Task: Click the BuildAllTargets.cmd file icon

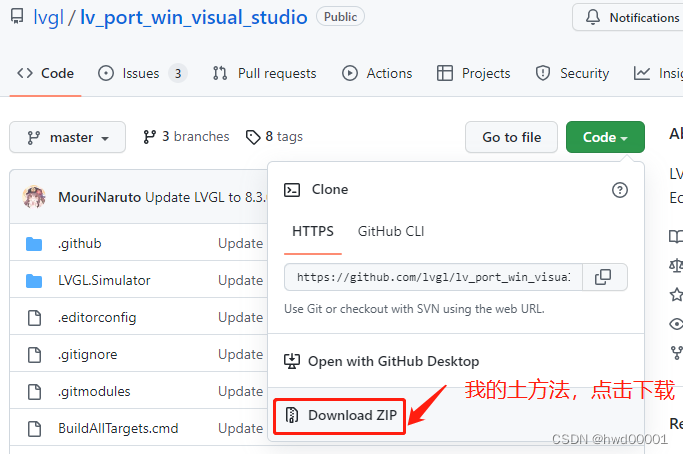Action: point(34,429)
